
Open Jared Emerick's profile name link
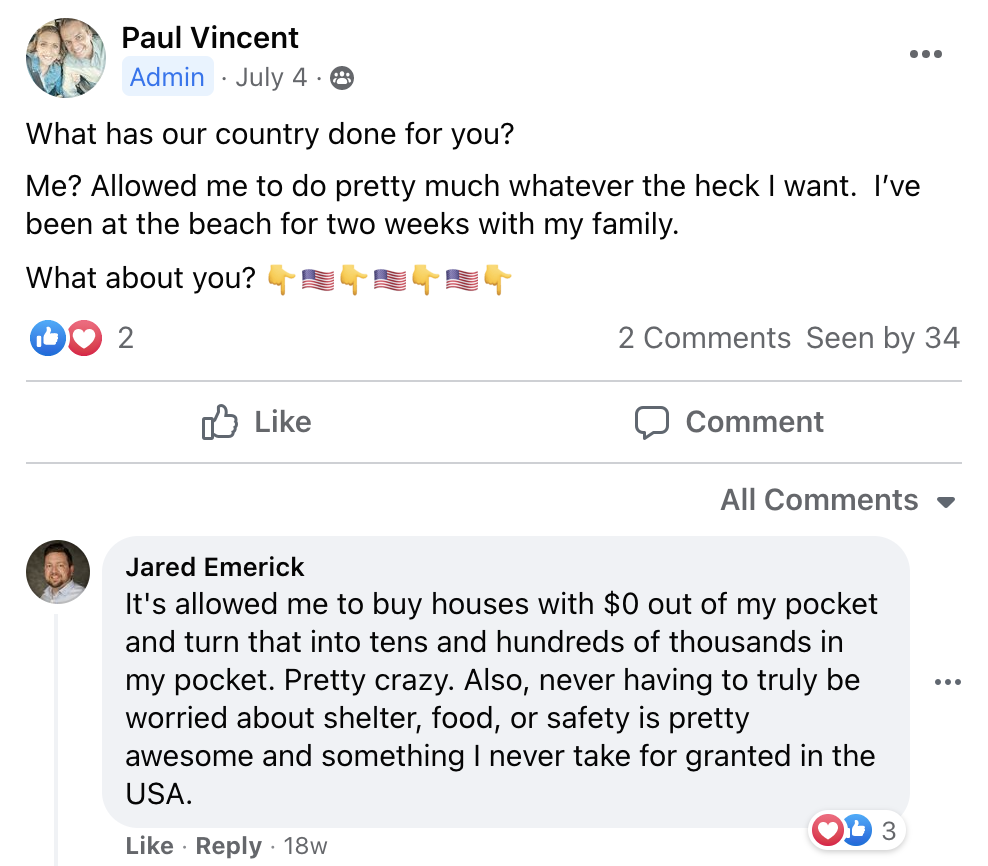point(215,567)
